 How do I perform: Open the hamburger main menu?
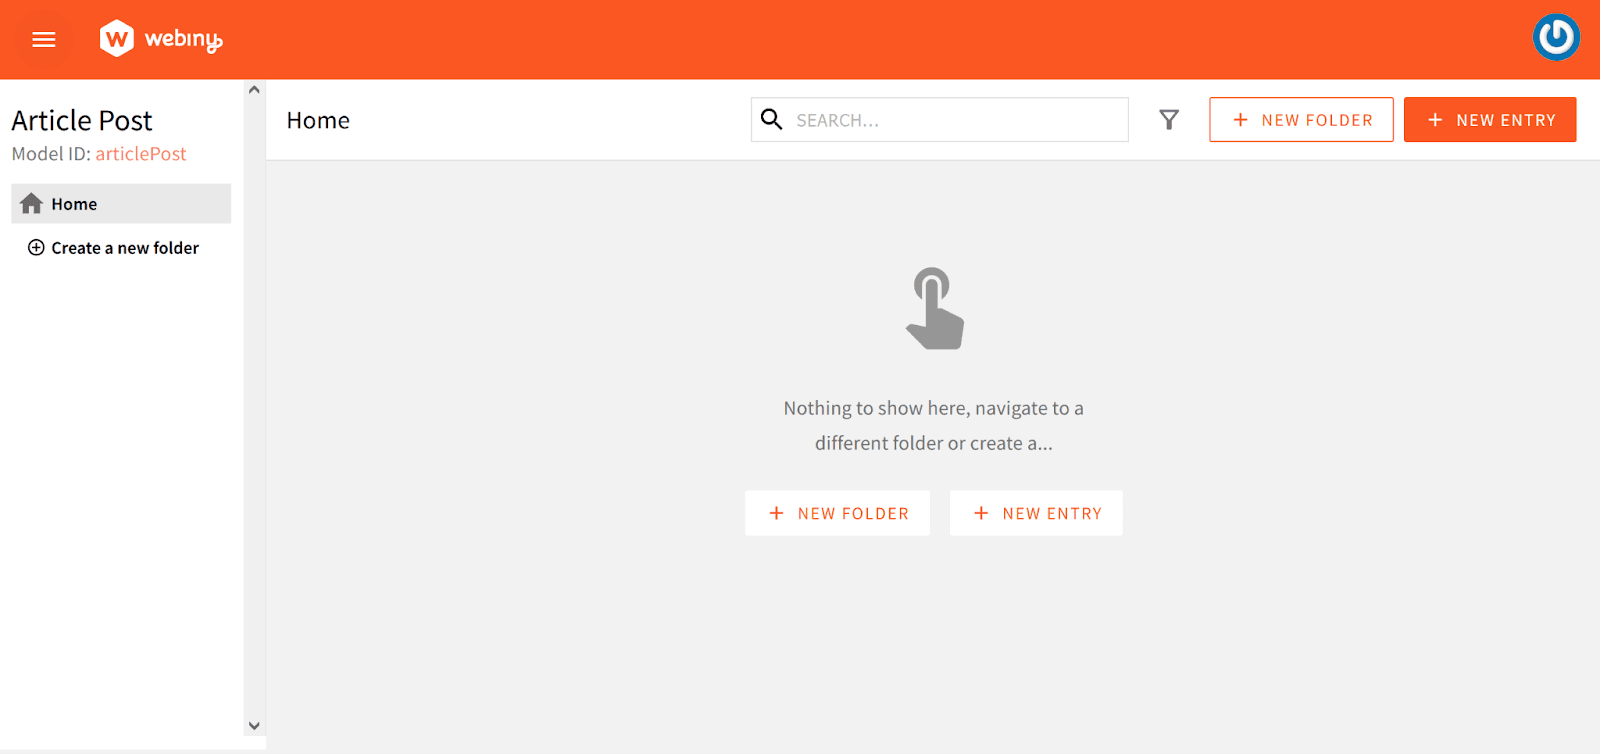pos(44,40)
